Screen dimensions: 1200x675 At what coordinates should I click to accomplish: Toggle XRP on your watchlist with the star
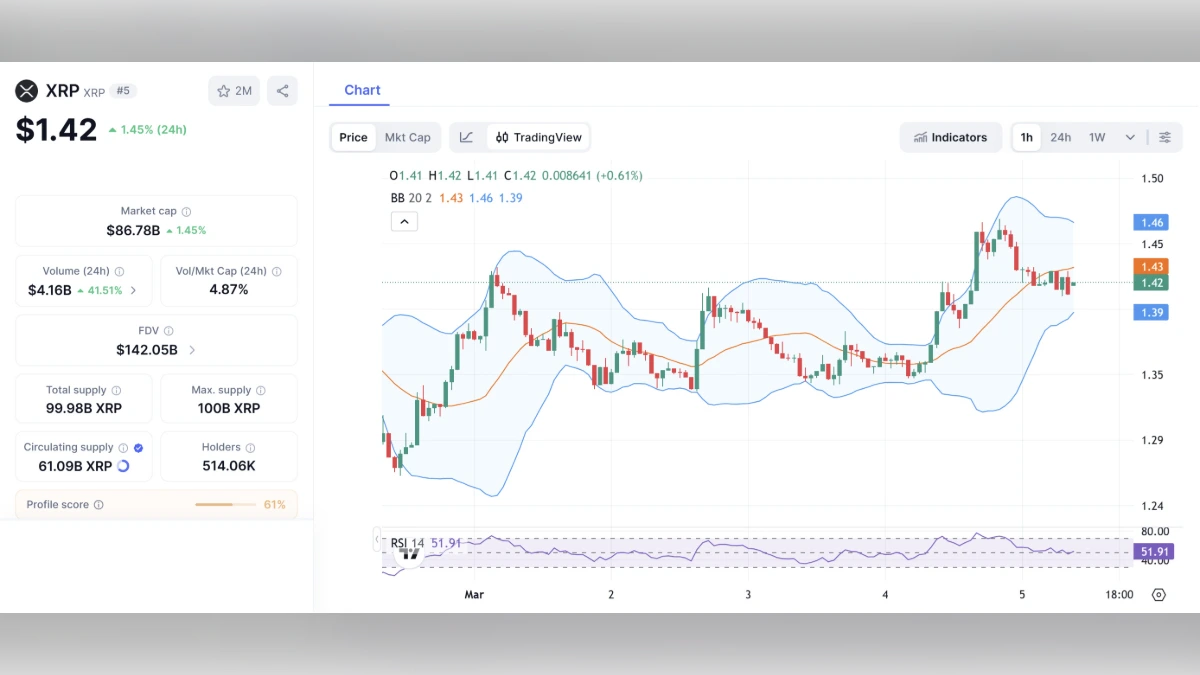pyautogui.click(x=222, y=90)
